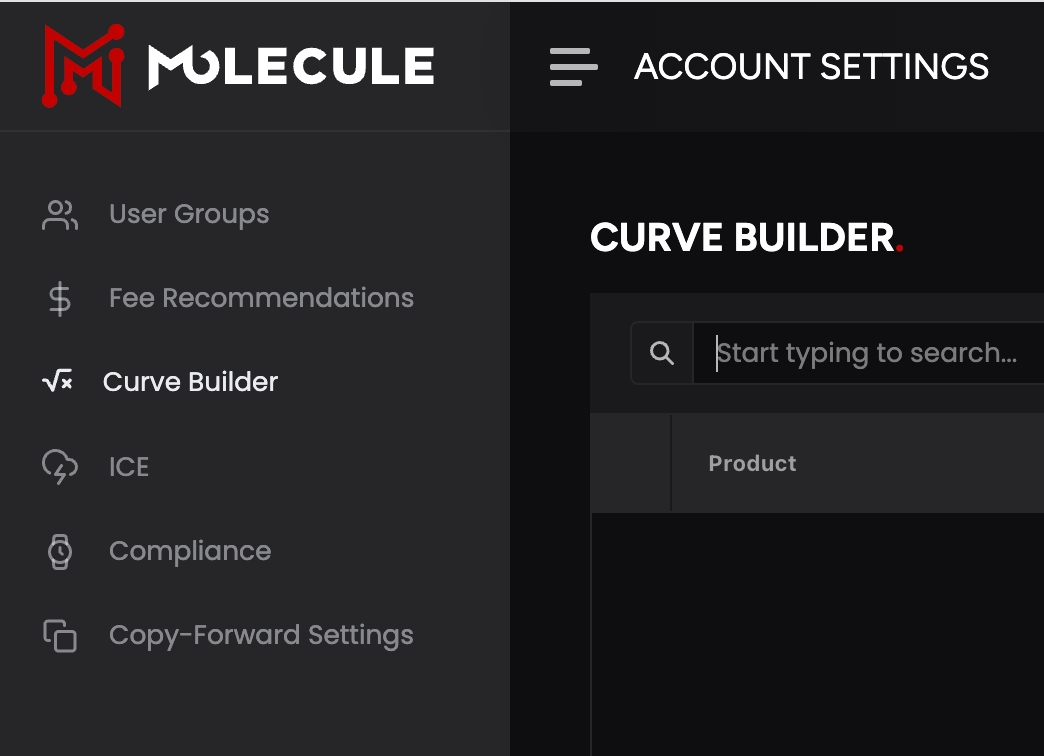The height and width of the screenshot is (756, 1044).
Task: Click the dollar sign Fee Recommendations icon
Action: (x=59, y=298)
